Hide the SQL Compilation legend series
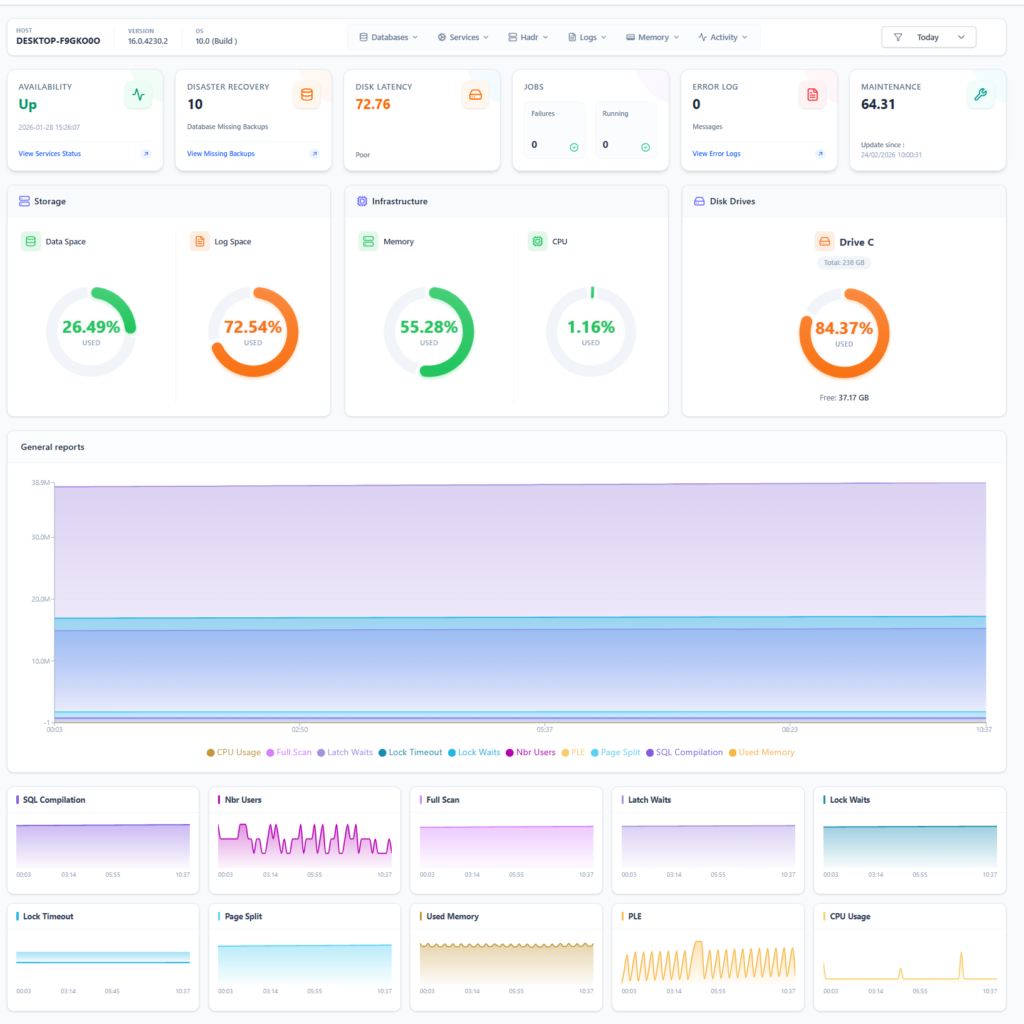Image resolution: width=1024 pixels, height=1024 pixels. coord(684,752)
